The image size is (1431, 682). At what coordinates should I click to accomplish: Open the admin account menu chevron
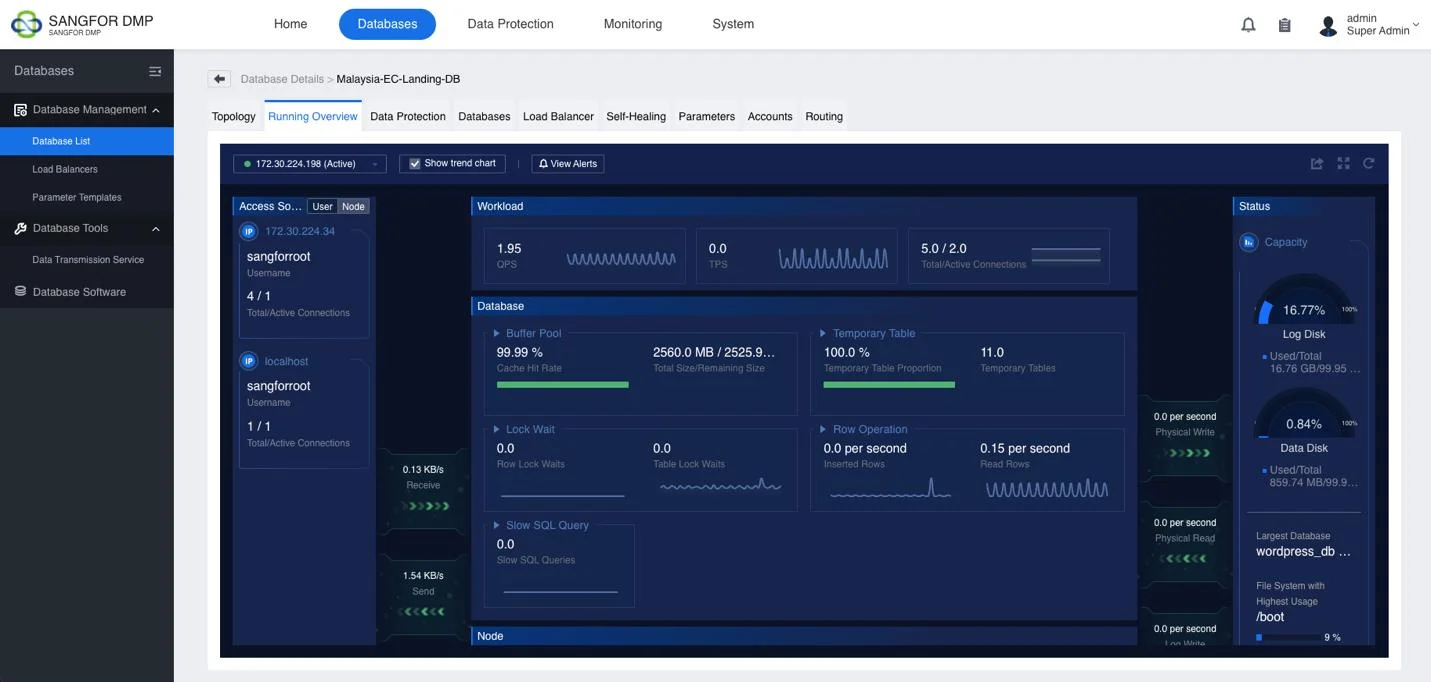pyautogui.click(x=1416, y=25)
